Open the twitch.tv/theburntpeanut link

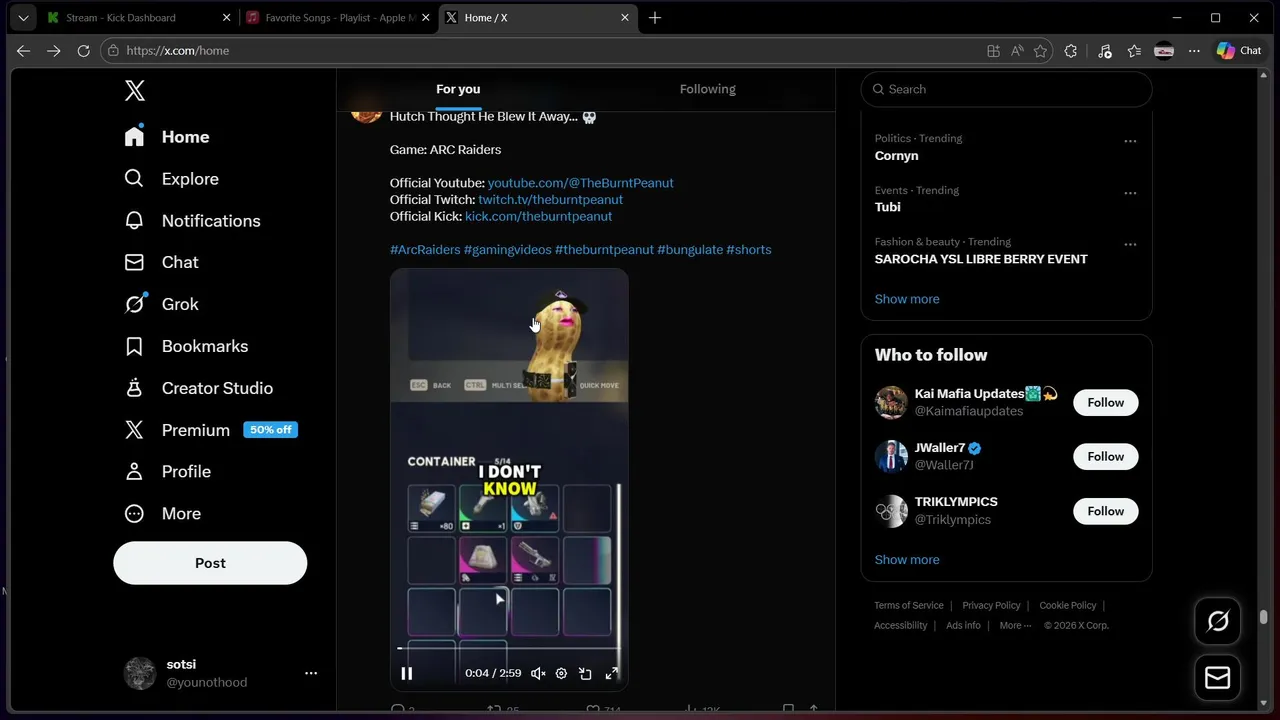click(550, 200)
